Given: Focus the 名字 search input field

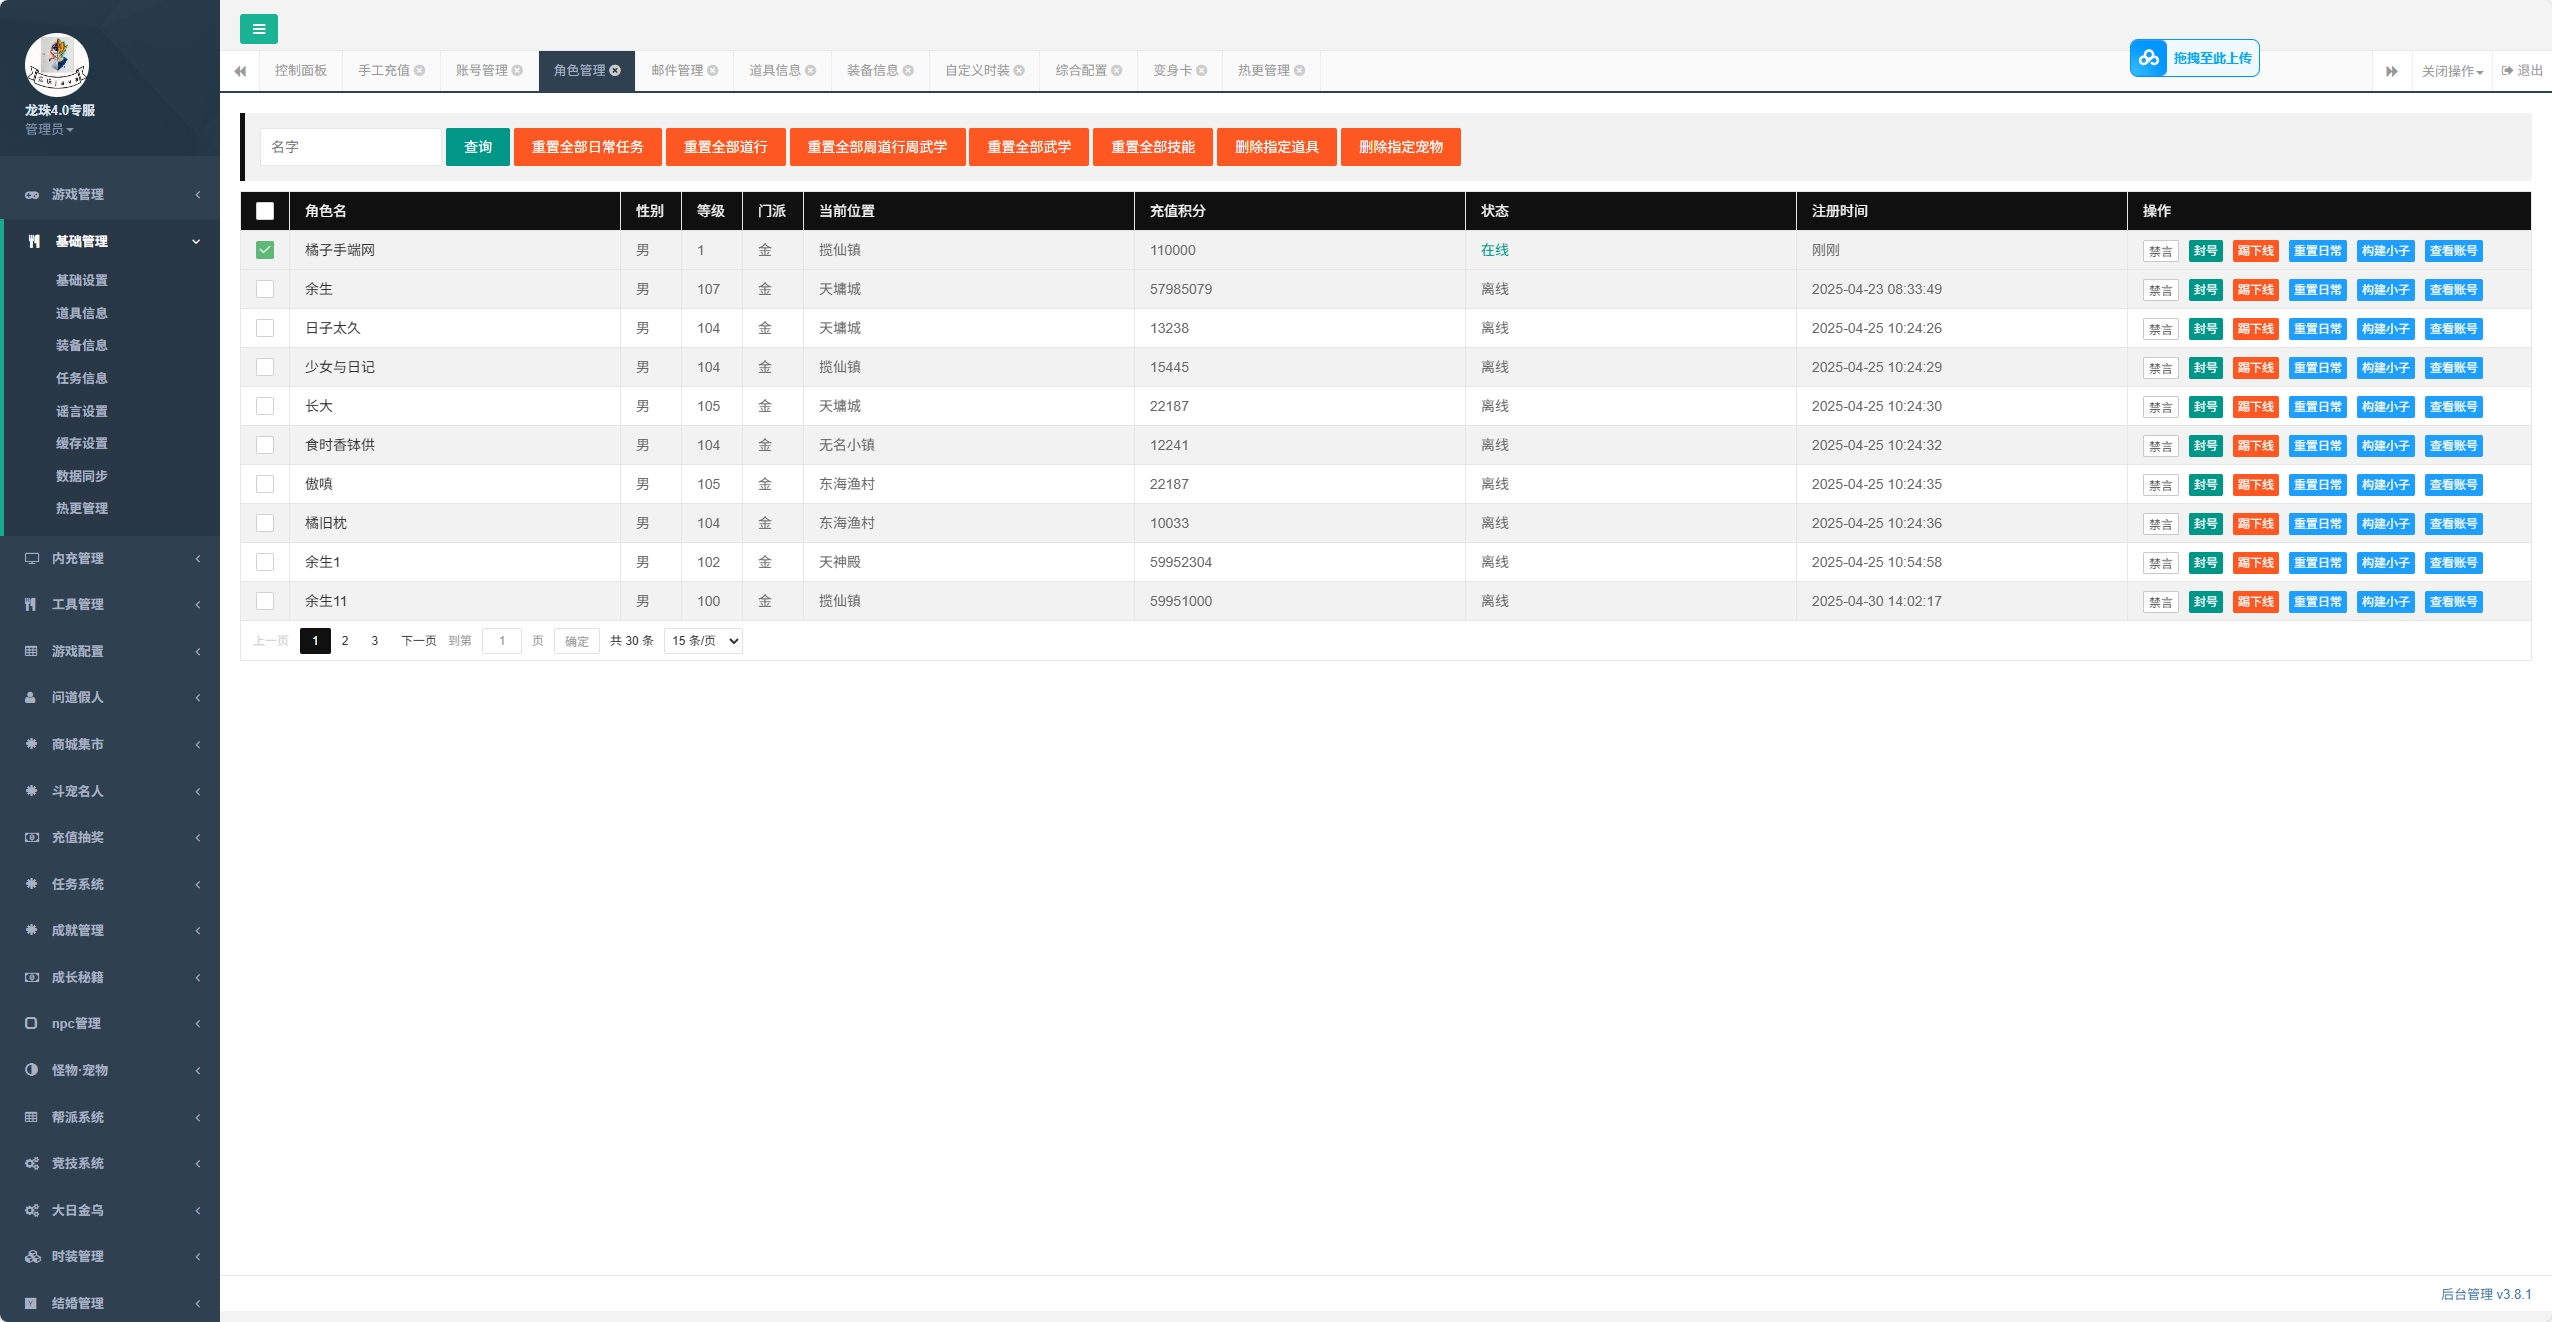Looking at the screenshot, I should tap(351, 147).
